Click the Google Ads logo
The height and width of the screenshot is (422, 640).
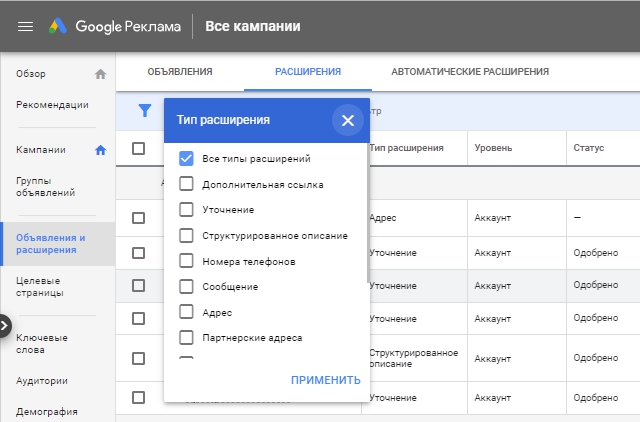click(x=62, y=26)
